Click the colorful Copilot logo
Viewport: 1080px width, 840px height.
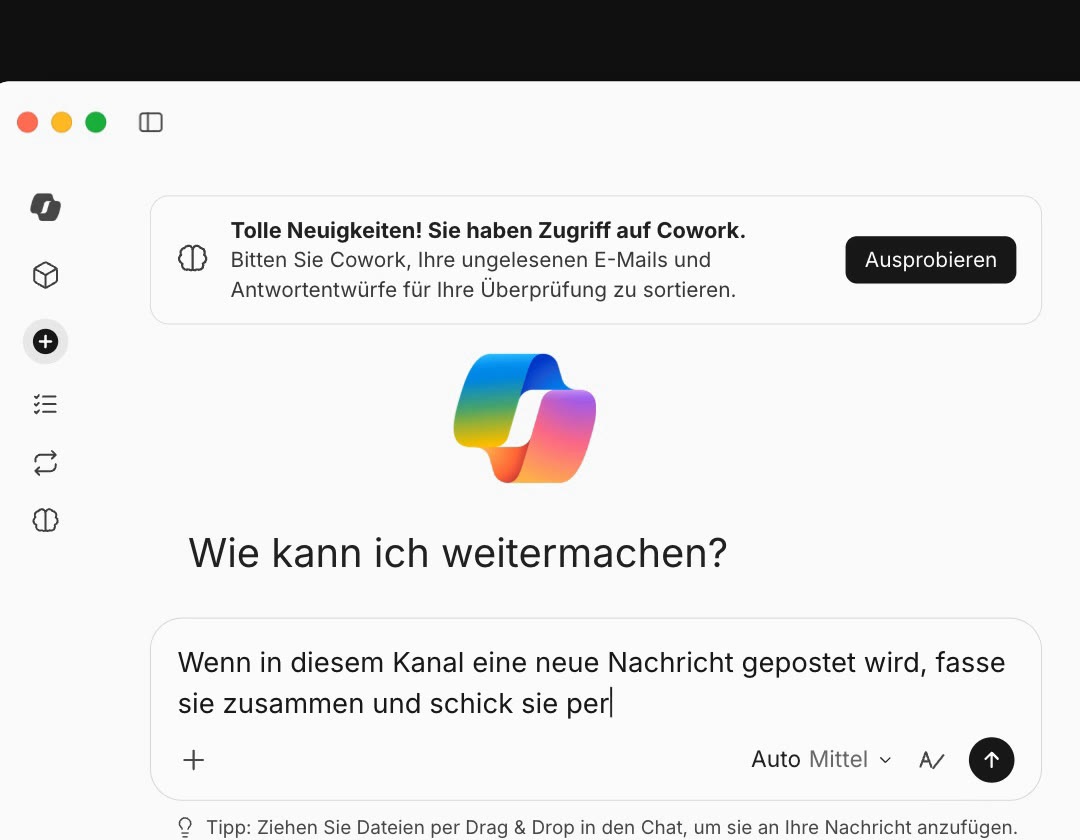tap(525, 419)
